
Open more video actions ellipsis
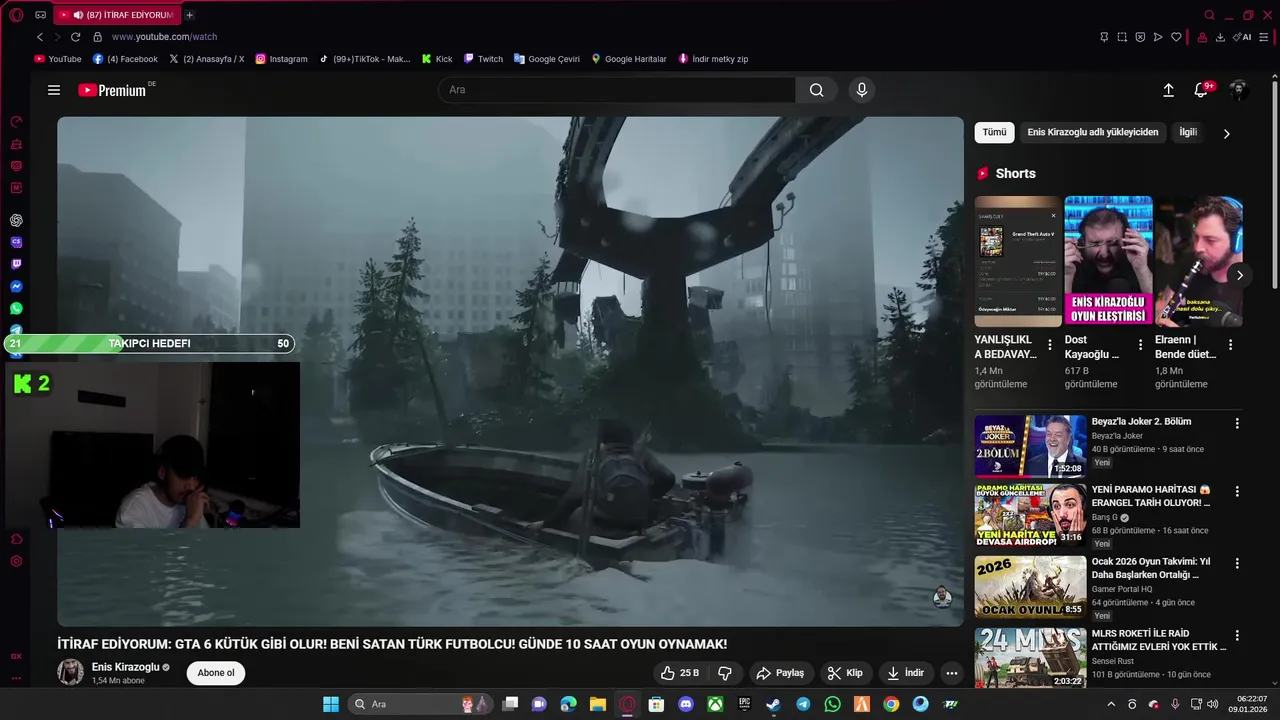tap(952, 673)
